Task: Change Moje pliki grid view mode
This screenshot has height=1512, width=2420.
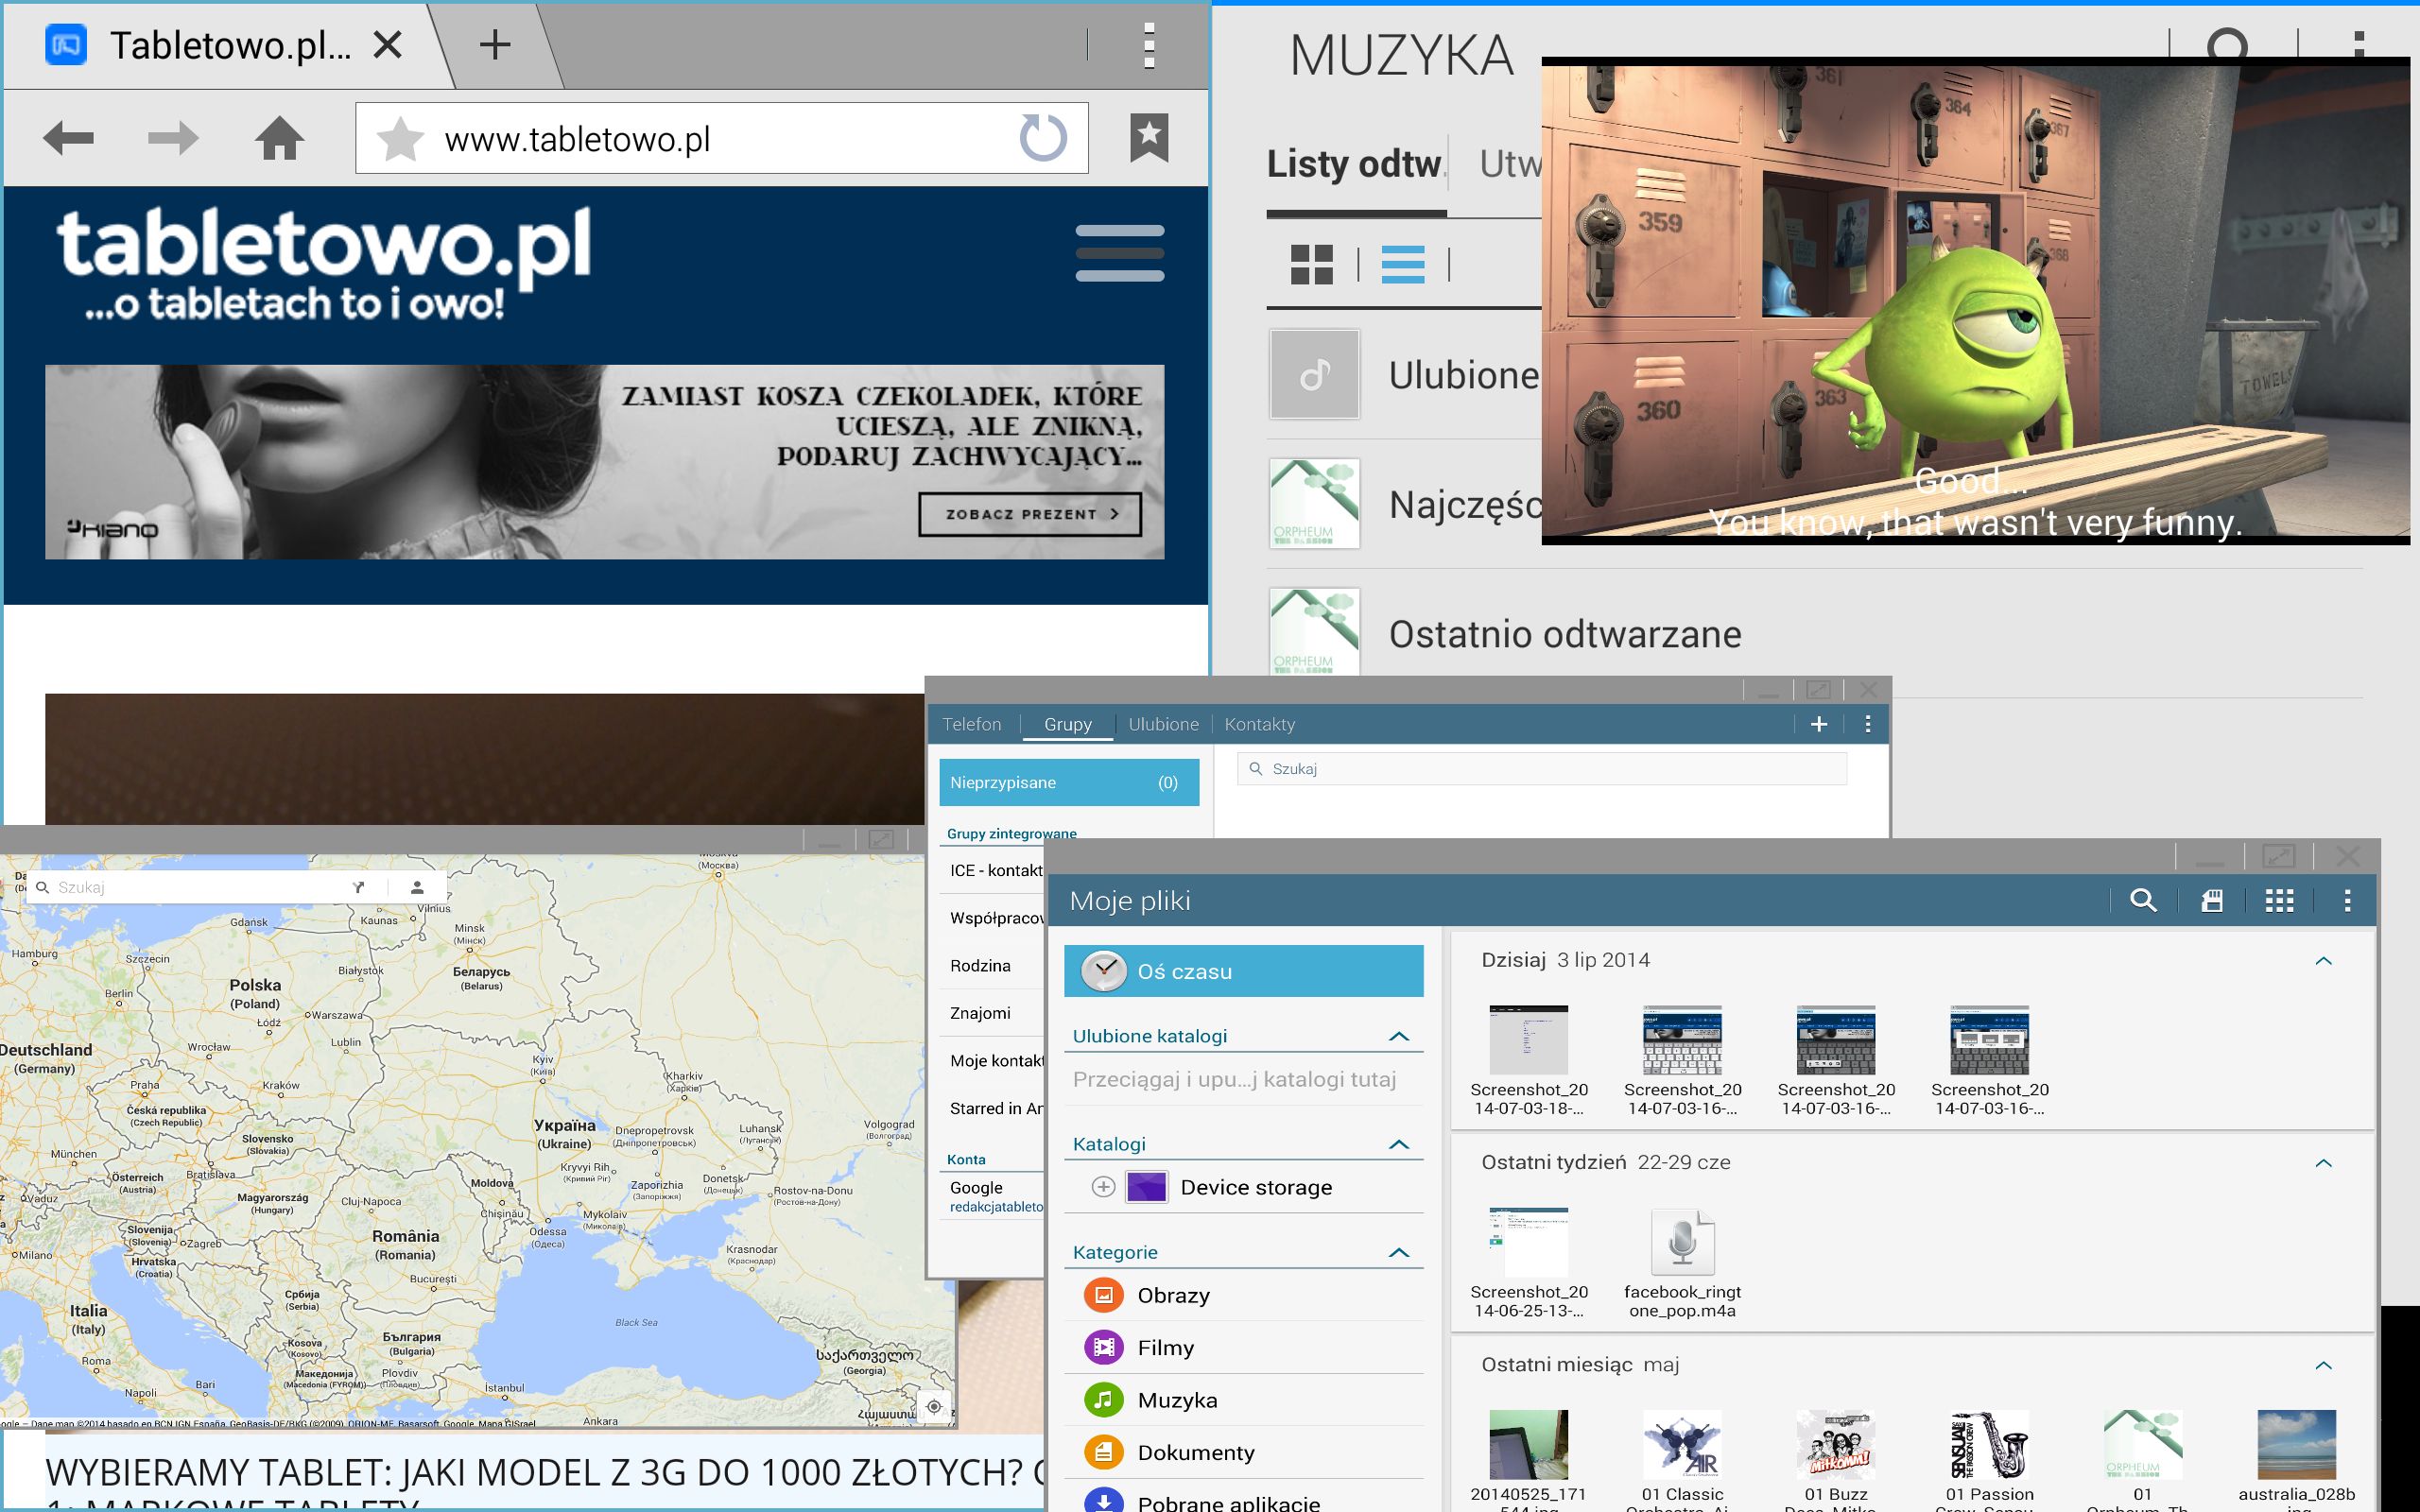Action: (2279, 900)
